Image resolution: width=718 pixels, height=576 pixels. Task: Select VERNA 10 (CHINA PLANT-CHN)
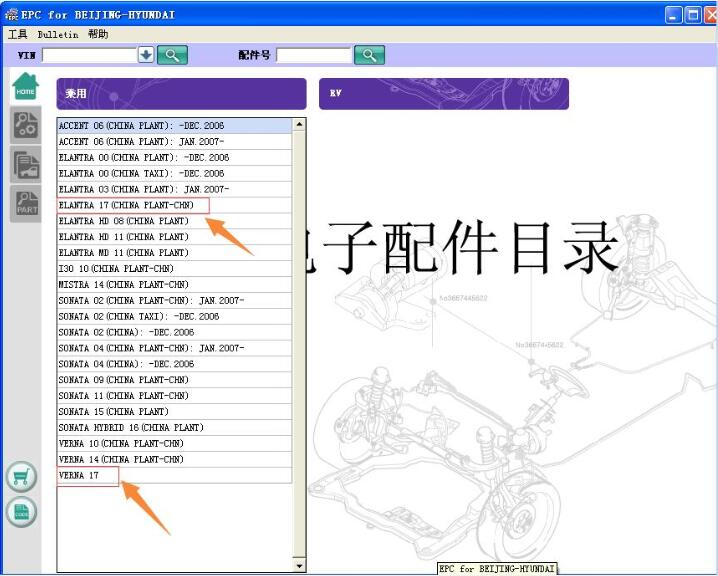pos(174,443)
